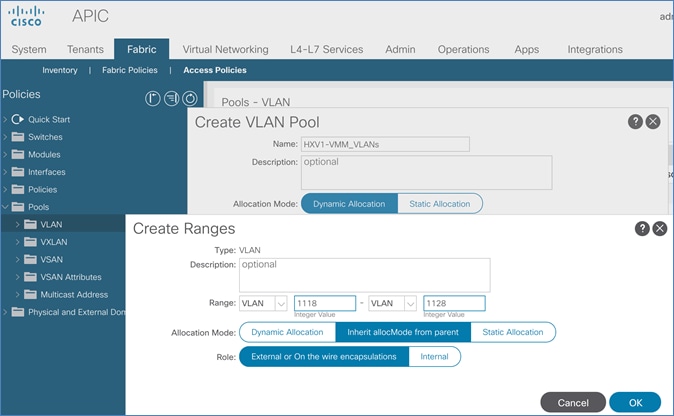Select Dynamic Allocation in Create VLAN Pool

pos(349,204)
